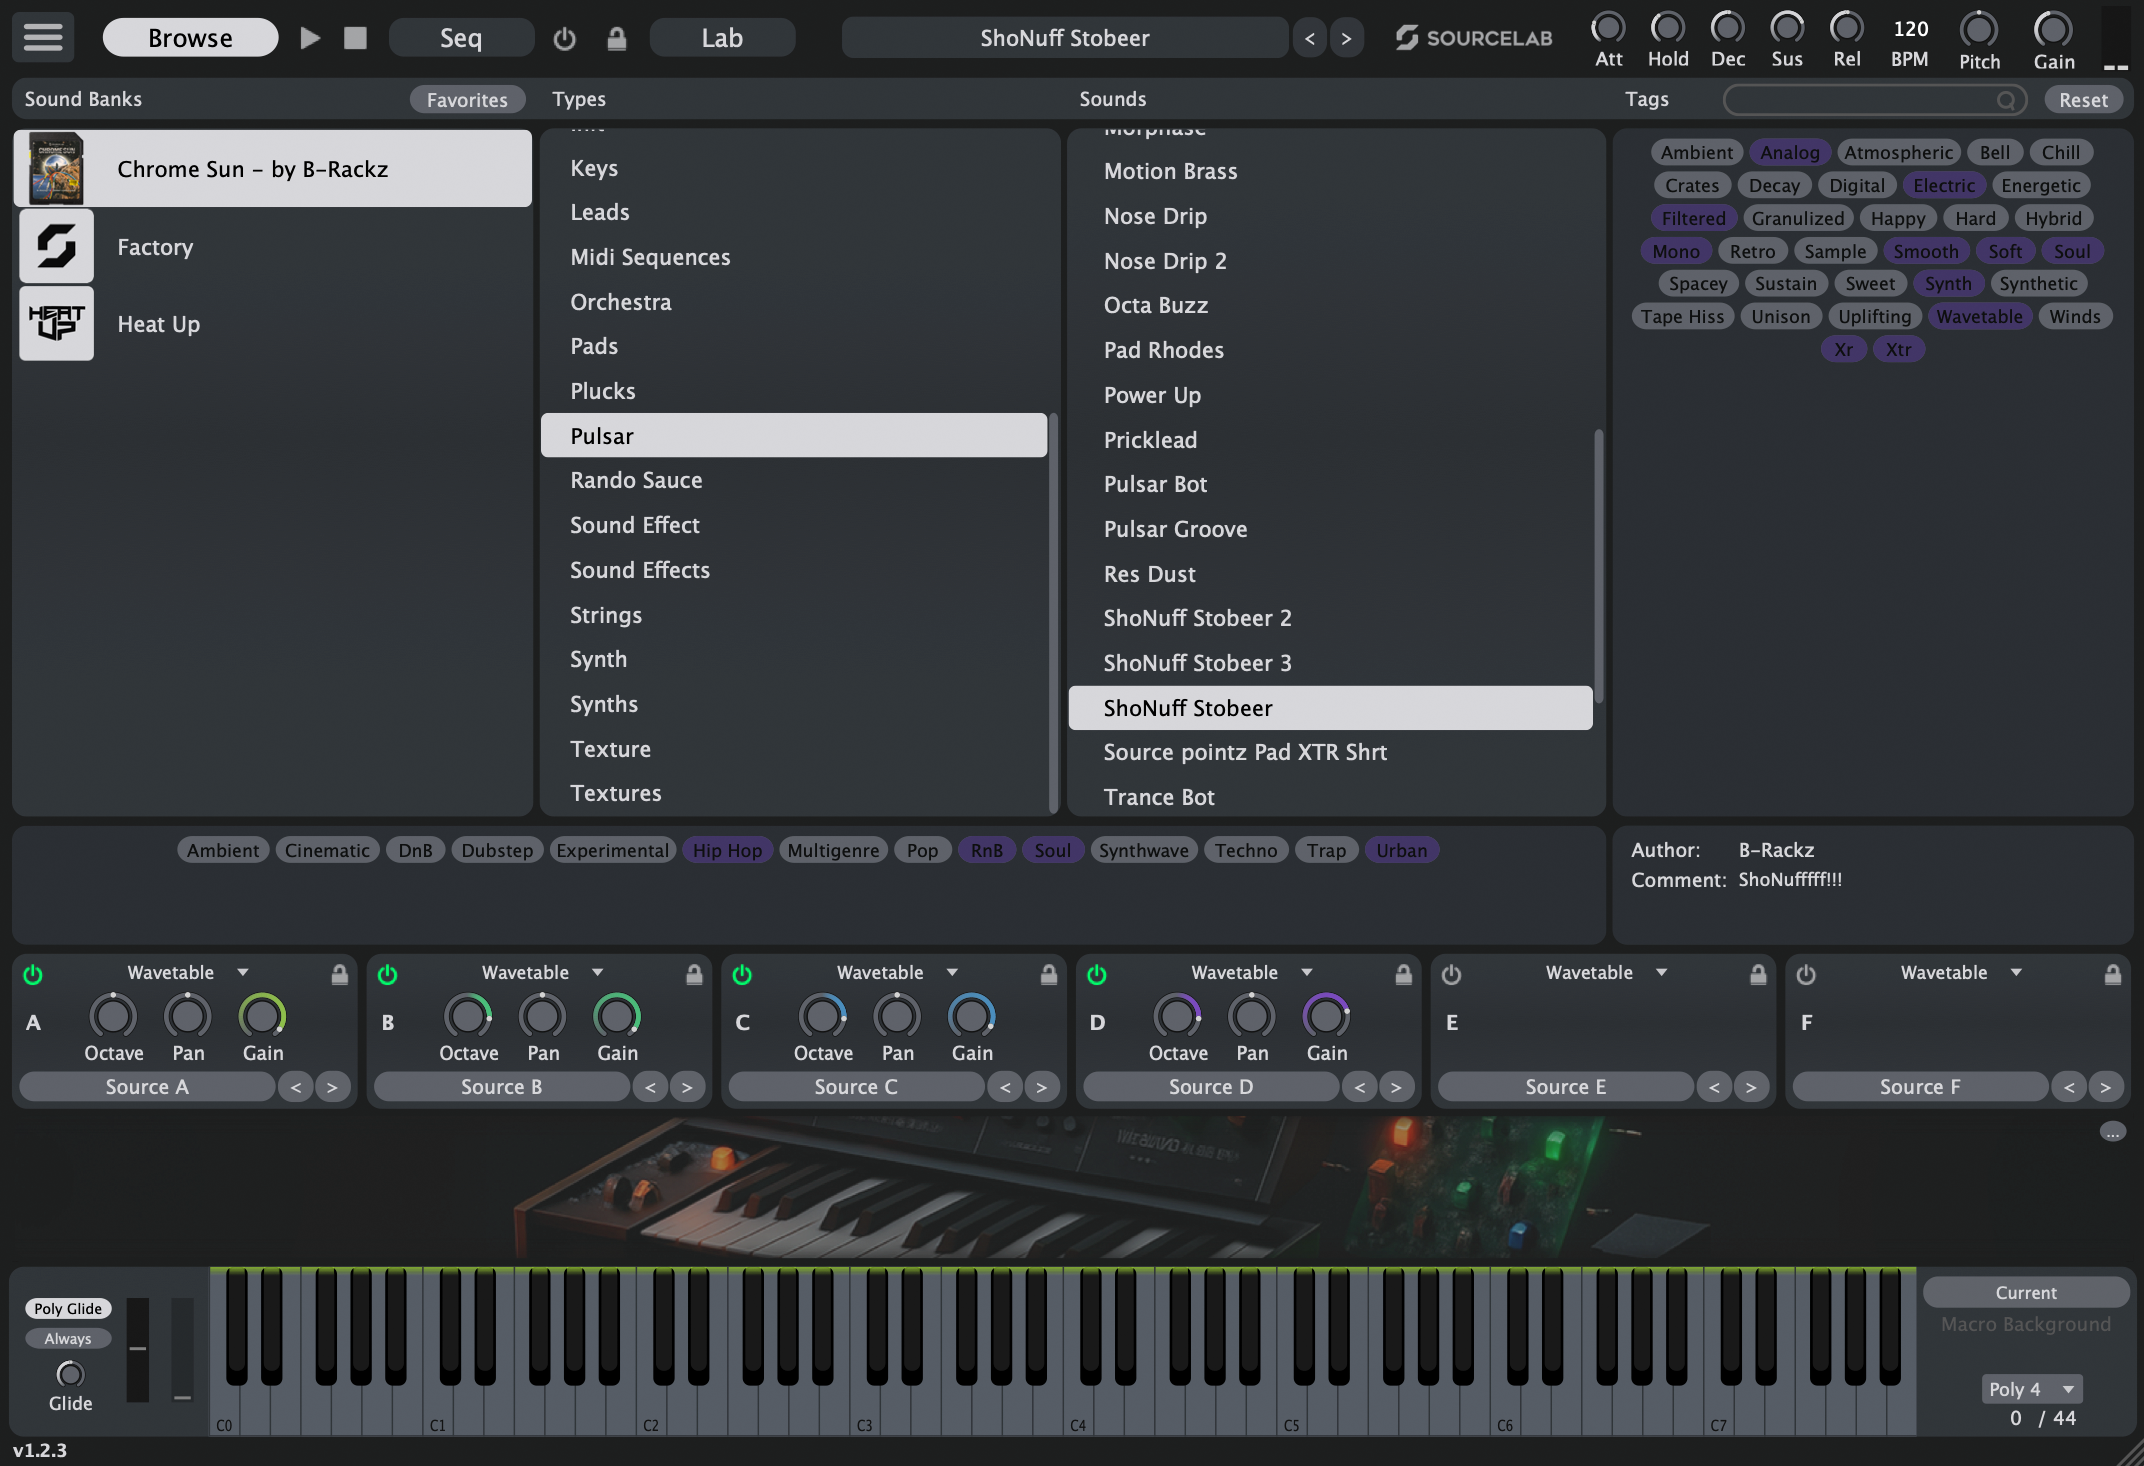The image size is (2144, 1466).
Task: Click the Glide knob
Action: click(70, 1373)
